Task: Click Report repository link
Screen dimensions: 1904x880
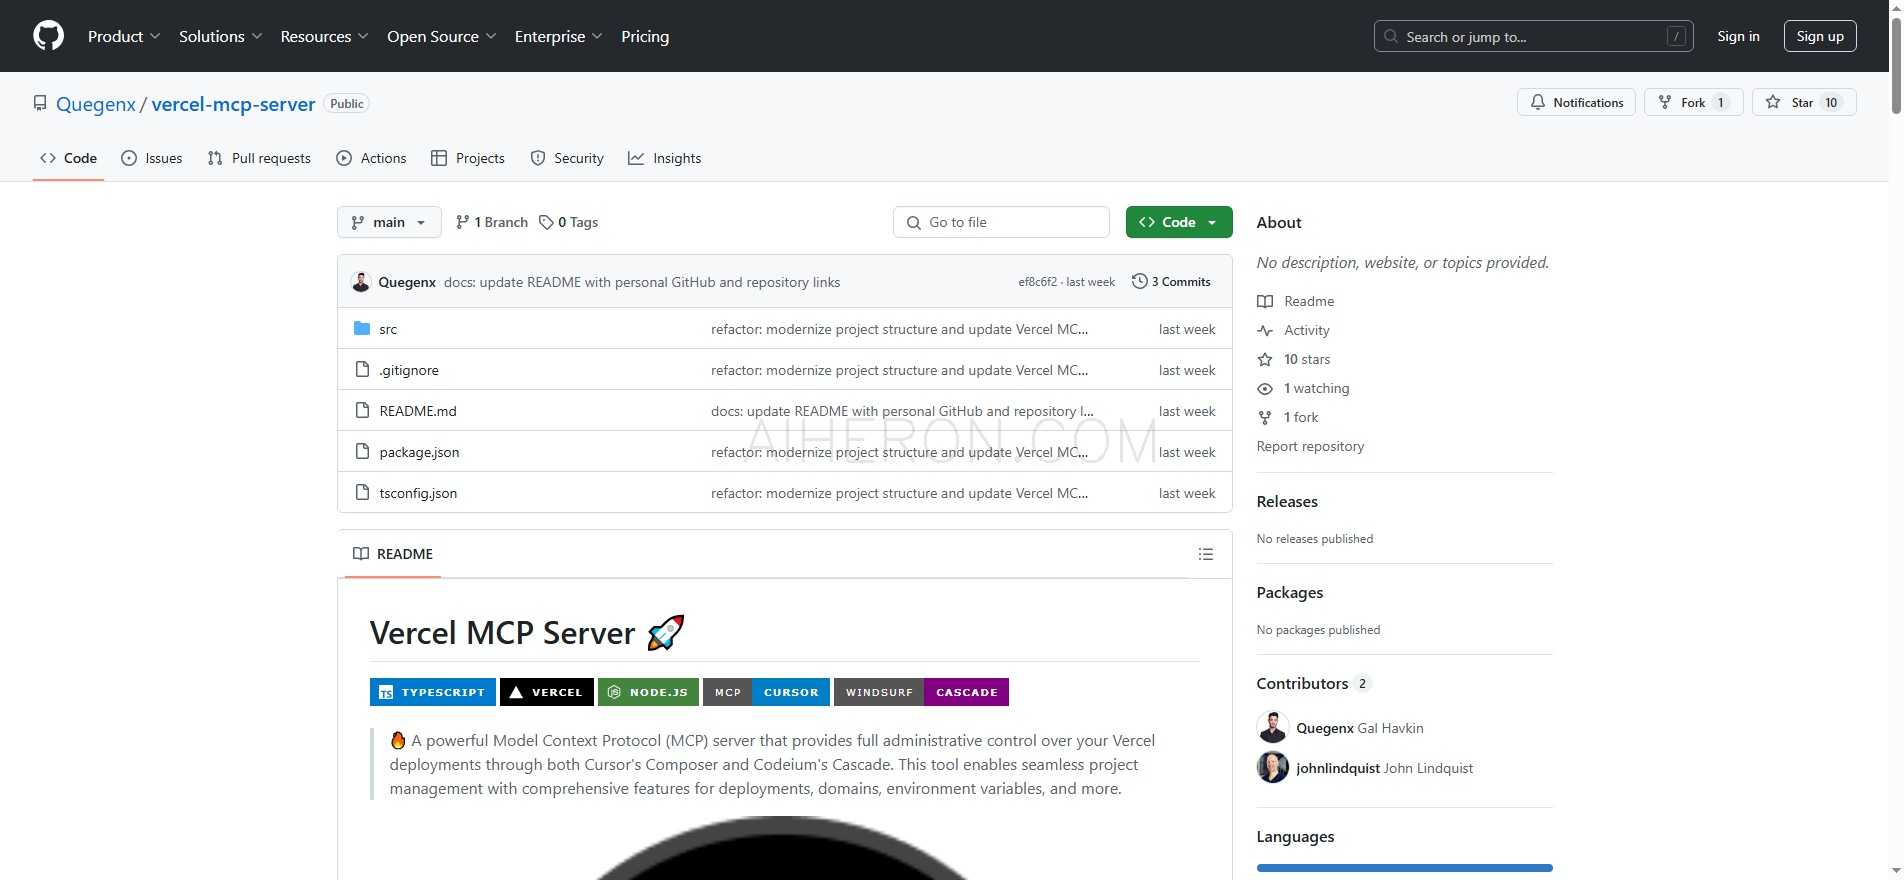Action: pyautogui.click(x=1310, y=446)
